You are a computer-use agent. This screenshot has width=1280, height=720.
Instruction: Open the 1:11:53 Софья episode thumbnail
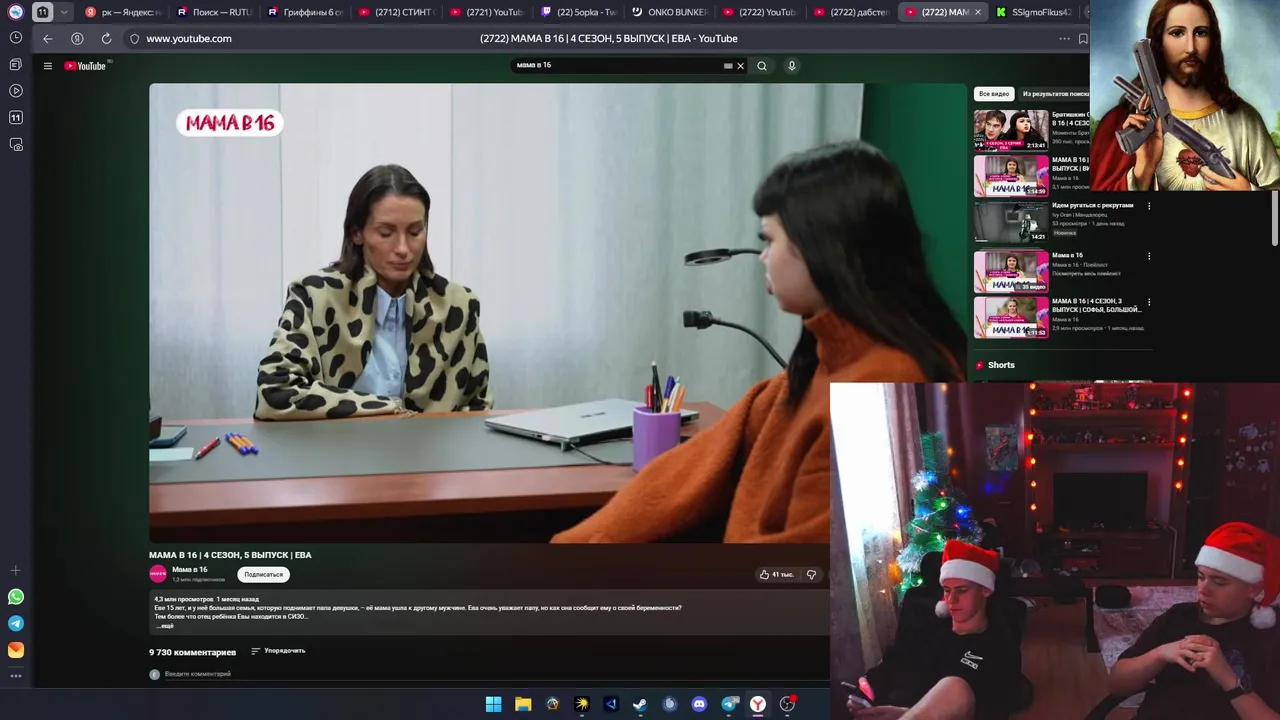pos(1011,318)
